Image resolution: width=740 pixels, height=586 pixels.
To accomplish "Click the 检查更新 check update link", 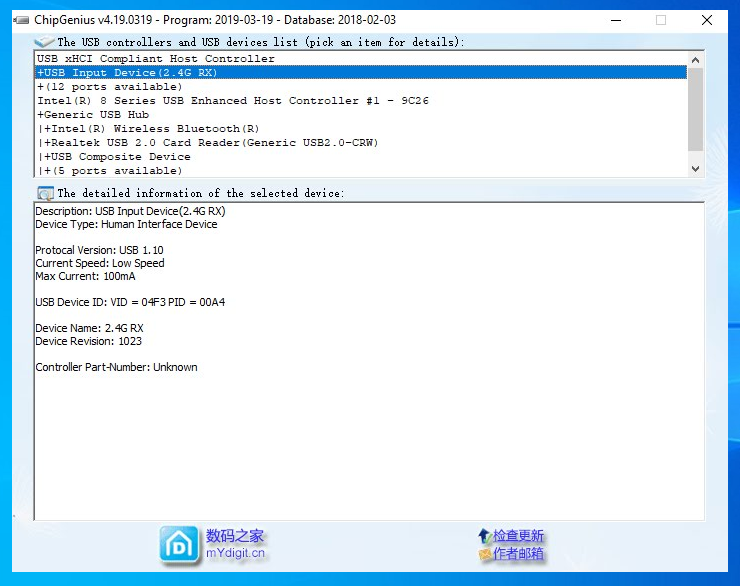I will (518, 536).
